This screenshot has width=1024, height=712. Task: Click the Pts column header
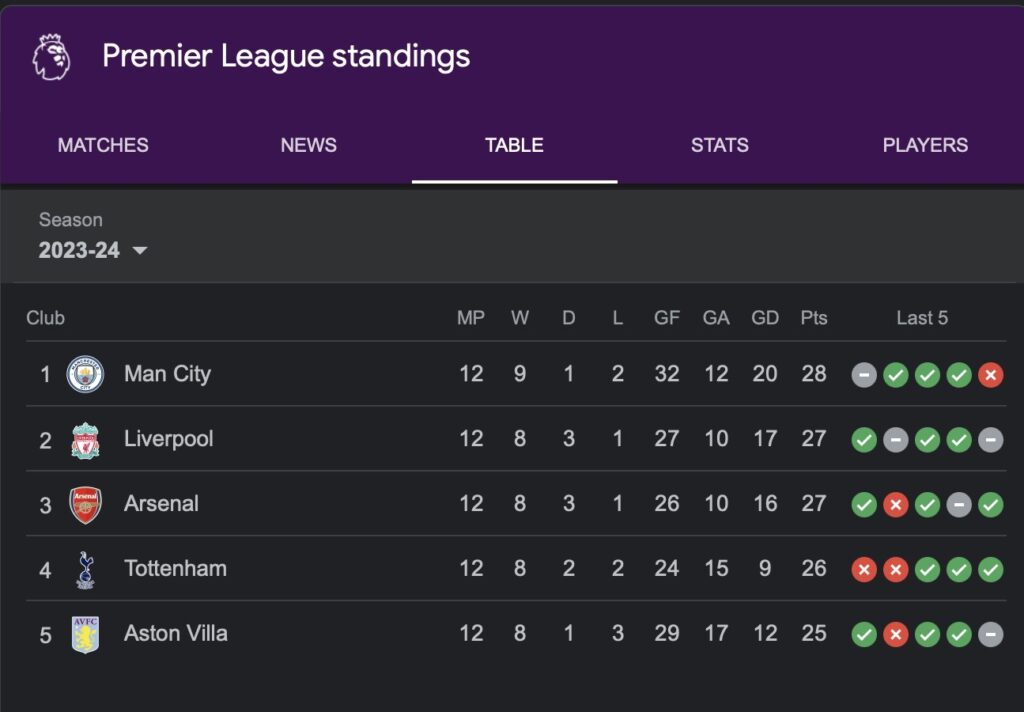coord(814,318)
